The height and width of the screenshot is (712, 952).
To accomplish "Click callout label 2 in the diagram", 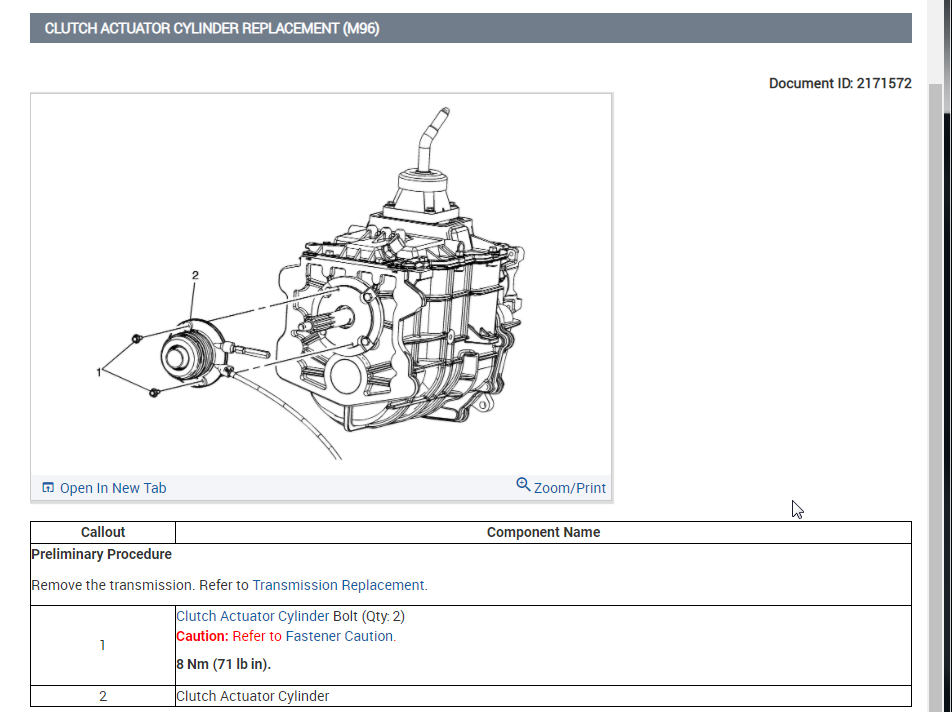I will pyautogui.click(x=195, y=275).
